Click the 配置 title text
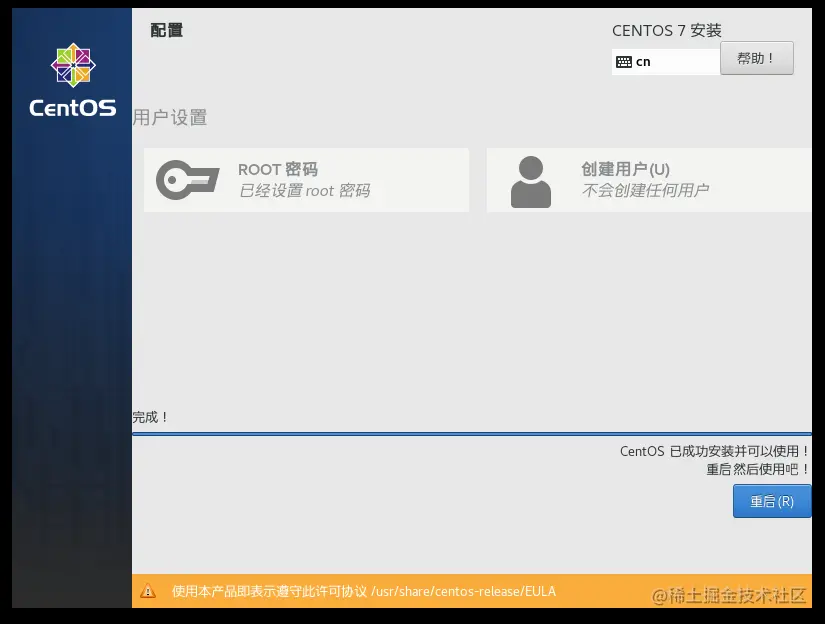The width and height of the screenshot is (825, 624). [167, 31]
